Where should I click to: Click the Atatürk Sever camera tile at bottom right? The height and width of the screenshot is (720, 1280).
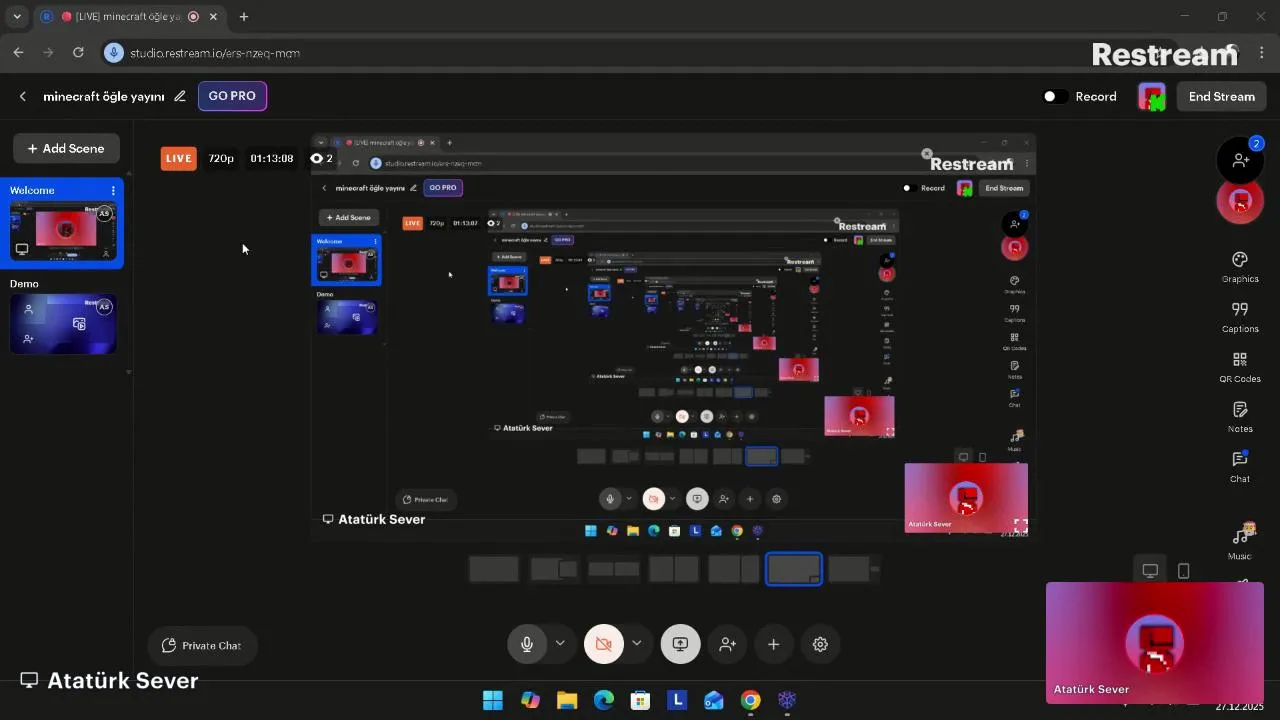click(1155, 642)
